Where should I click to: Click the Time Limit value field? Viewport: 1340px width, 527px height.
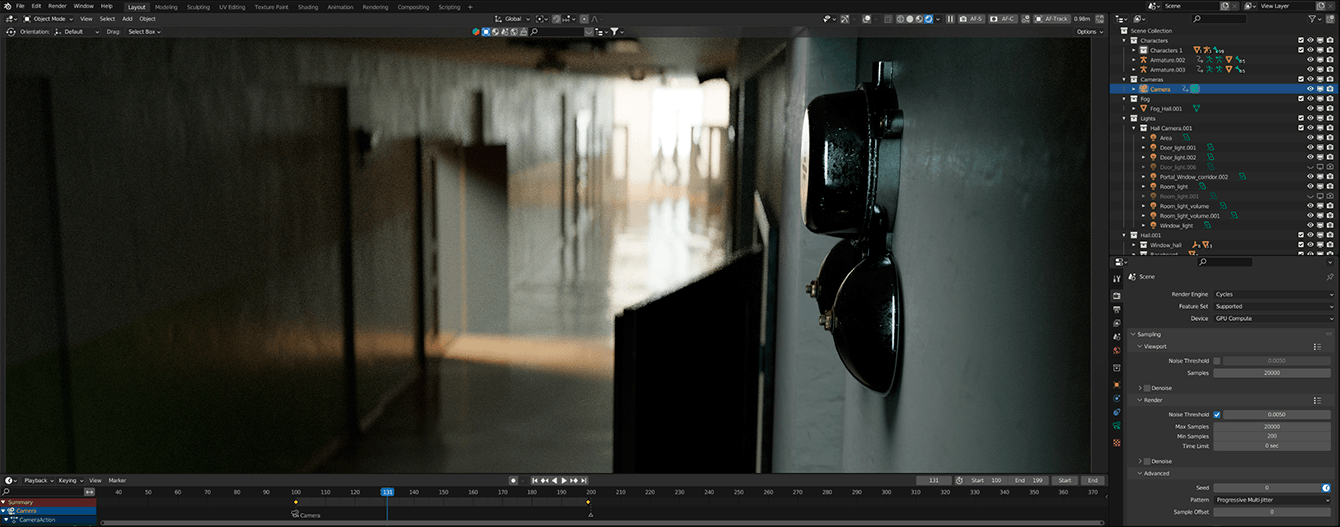tap(1274, 446)
